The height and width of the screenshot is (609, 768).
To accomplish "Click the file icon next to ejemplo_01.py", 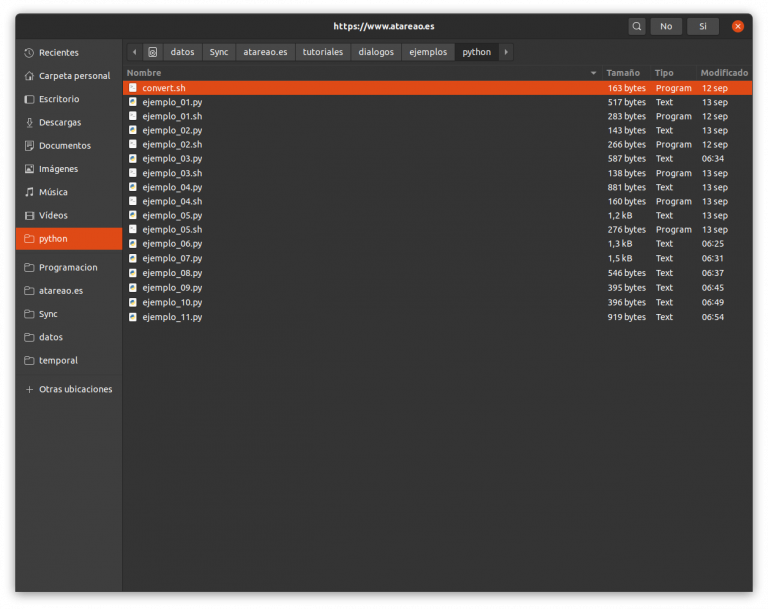I will coord(133,102).
